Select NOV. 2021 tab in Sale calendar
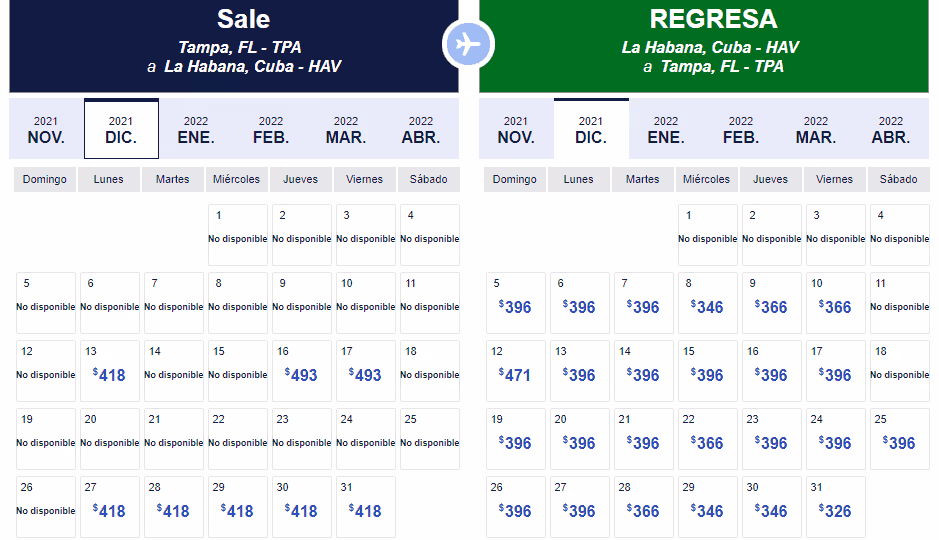The height and width of the screenshot is (540, 939). coord(46,130)
